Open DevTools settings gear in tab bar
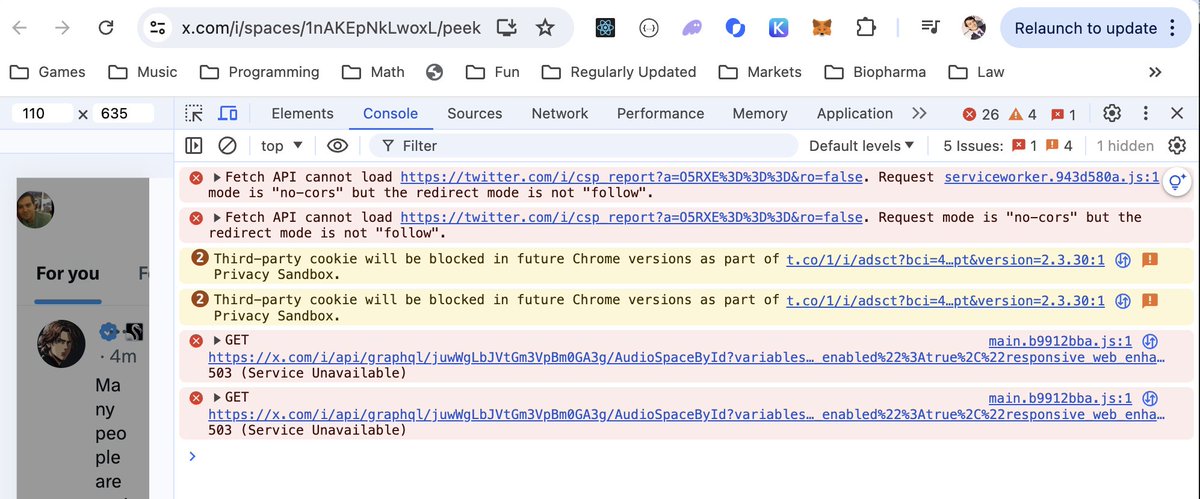The height and width of the screenshot is (499, 1200). pos(1112,113)
